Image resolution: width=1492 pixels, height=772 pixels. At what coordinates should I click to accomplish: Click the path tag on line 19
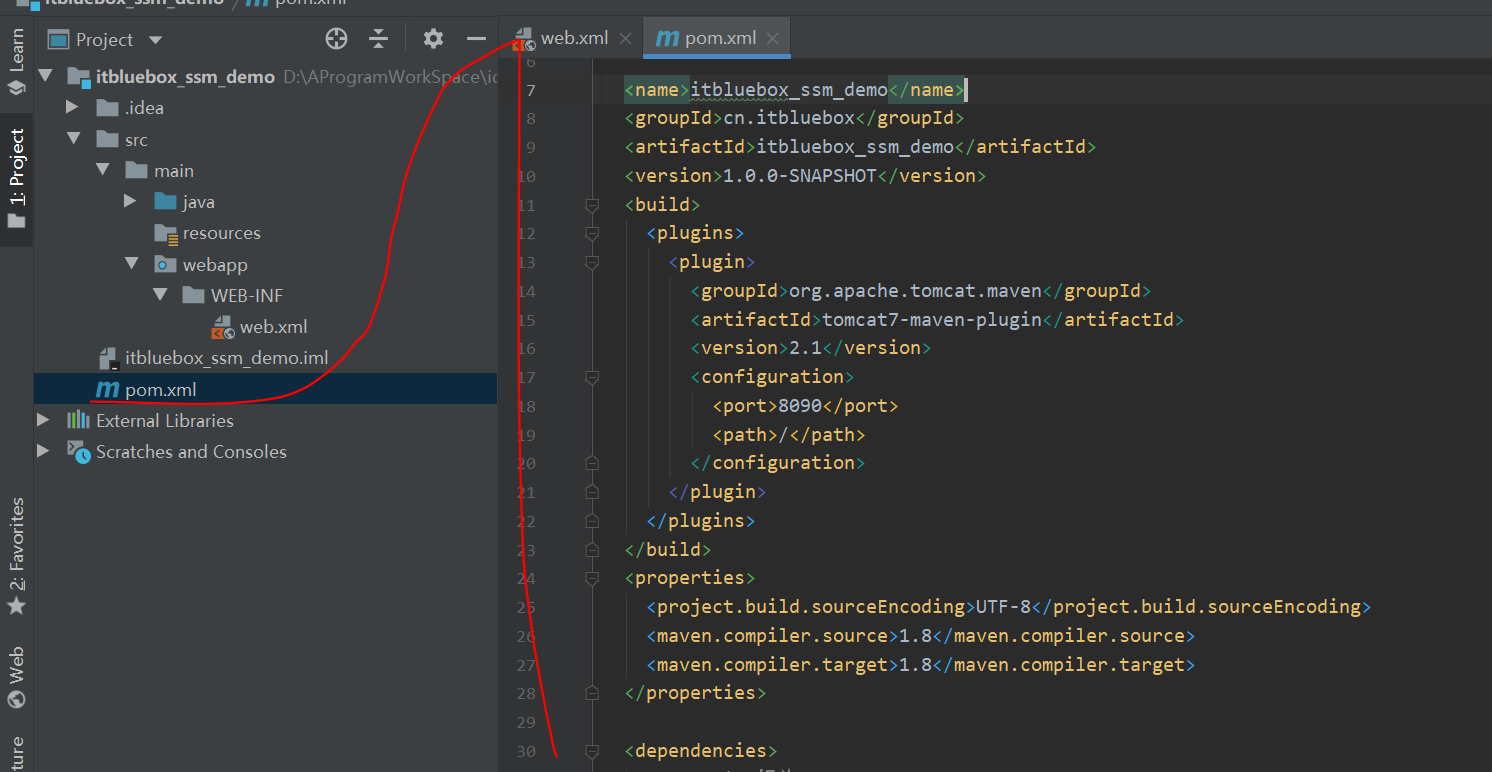pos(788,435)
